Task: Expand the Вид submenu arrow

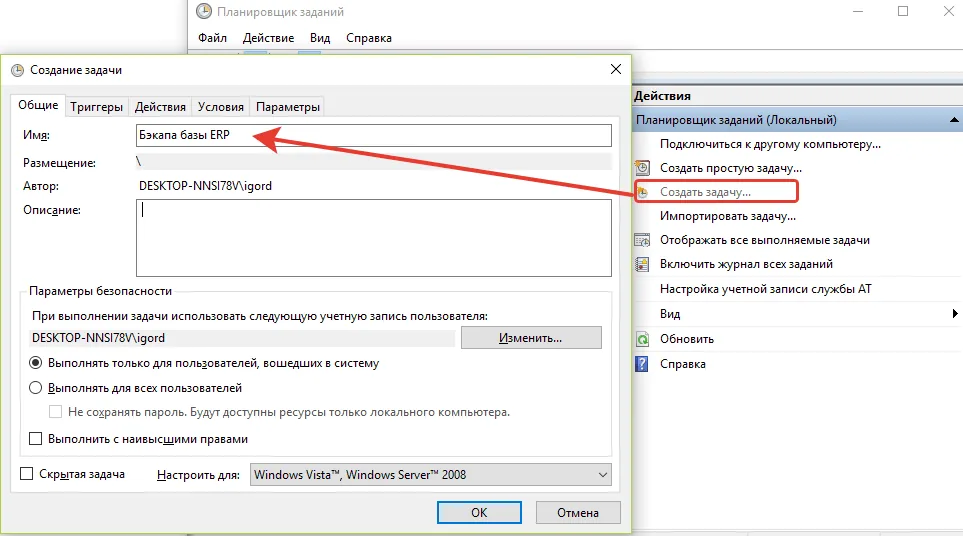Action: tap(955, 314)
